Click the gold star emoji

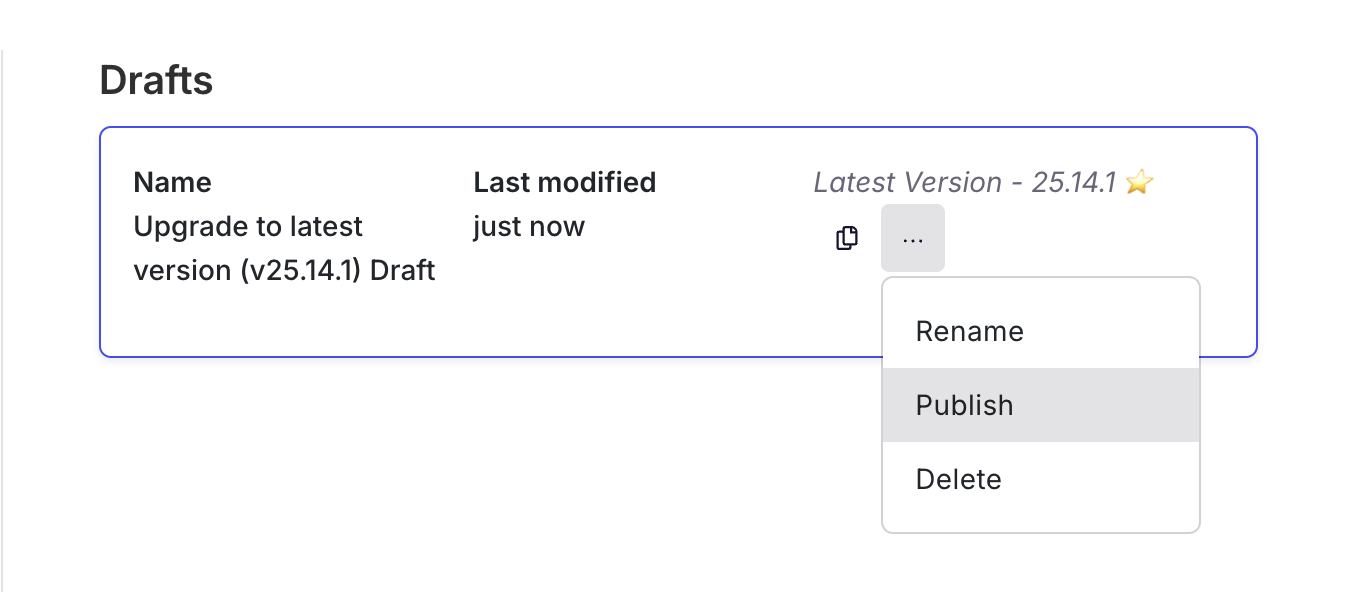pos(1139,183)
